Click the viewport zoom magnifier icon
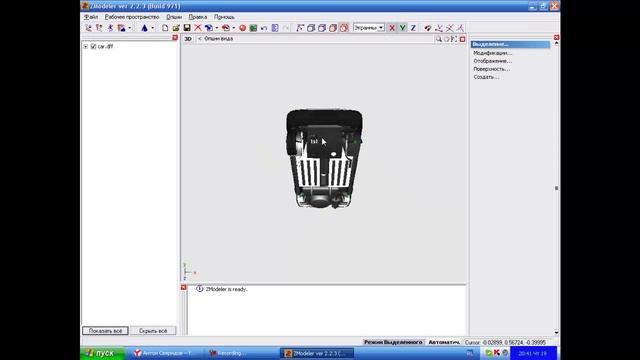This screenshot has height=360, width=640. pyautogui.click(x=438, y=39)
